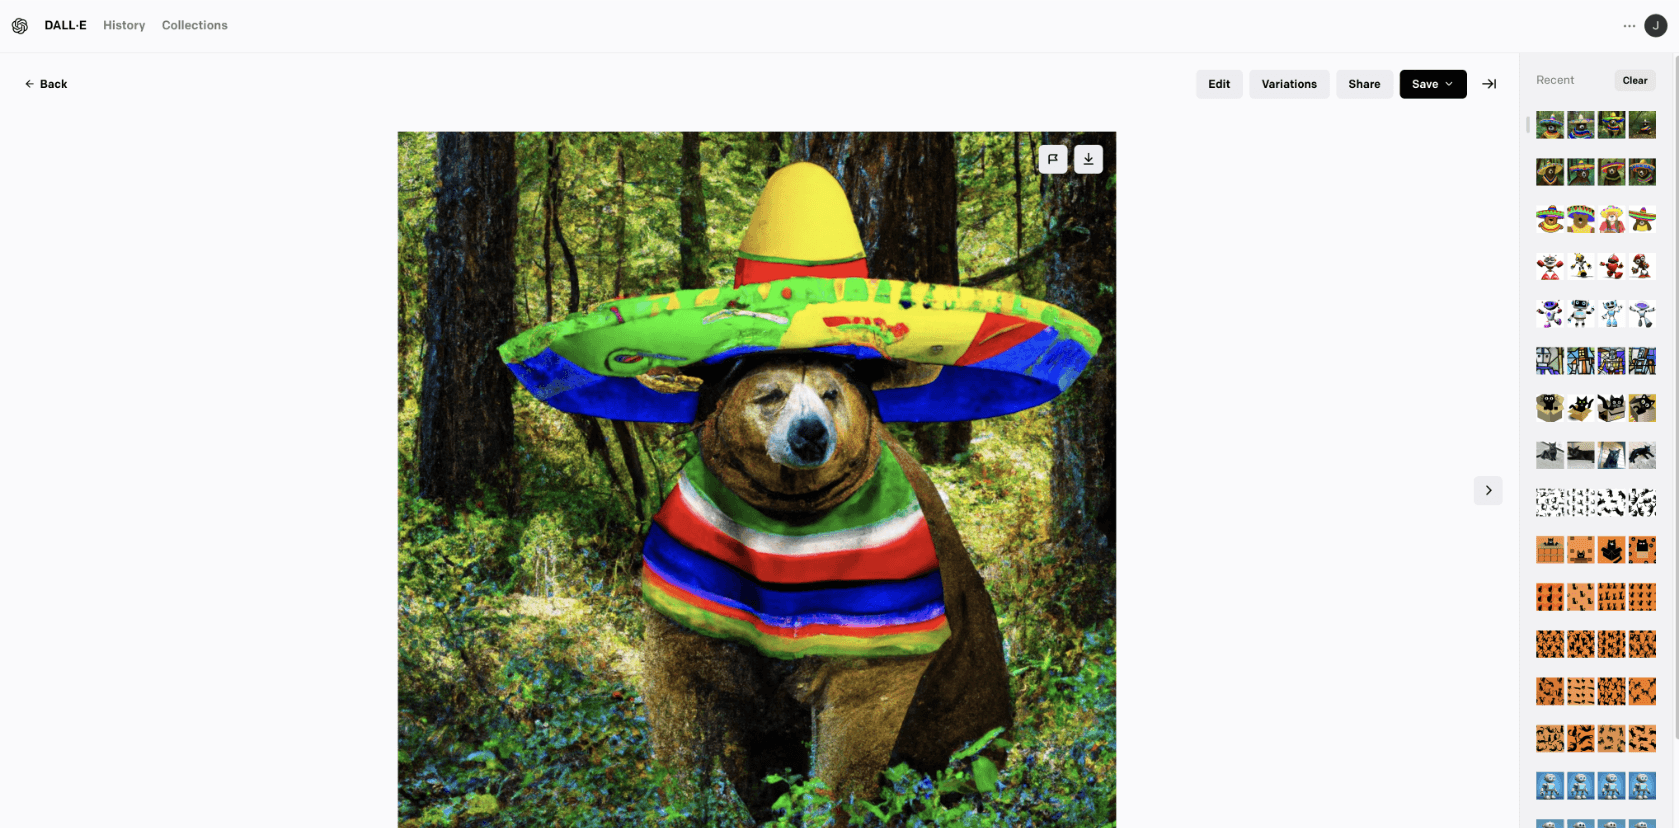
Task: Select last black-and-white cat pattern thumbnail
Action: (x=1642, y=502)
